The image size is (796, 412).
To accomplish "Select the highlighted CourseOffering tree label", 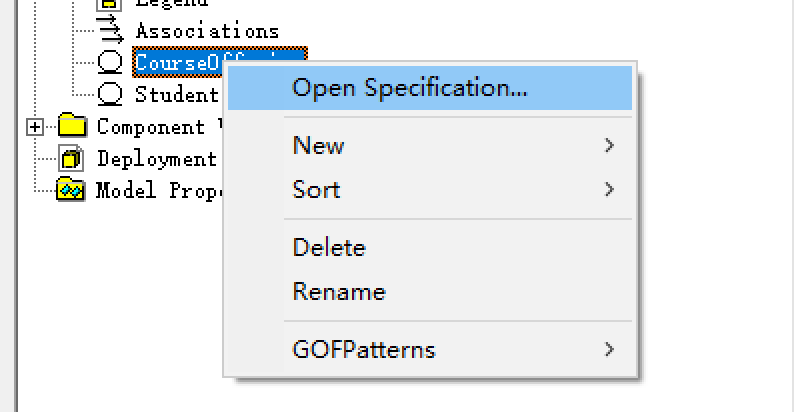I will (180, 64).
